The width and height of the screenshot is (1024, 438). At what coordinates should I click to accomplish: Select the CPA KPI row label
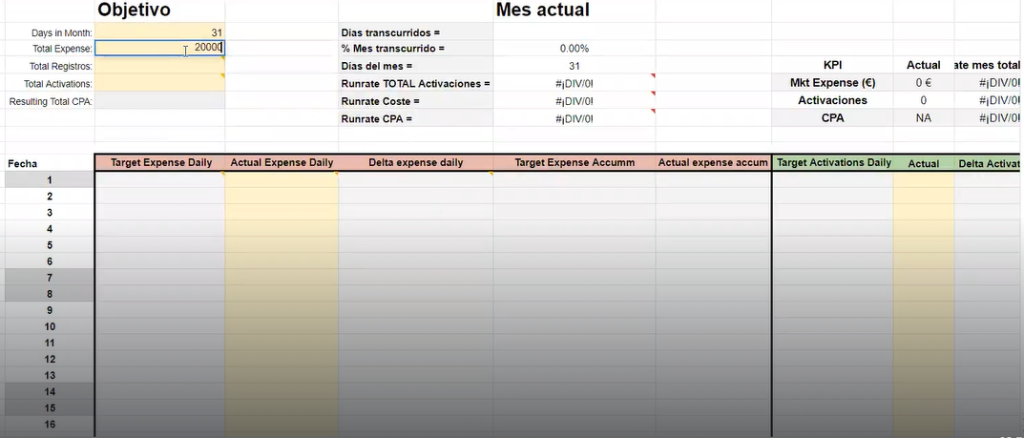pos(833,118)
